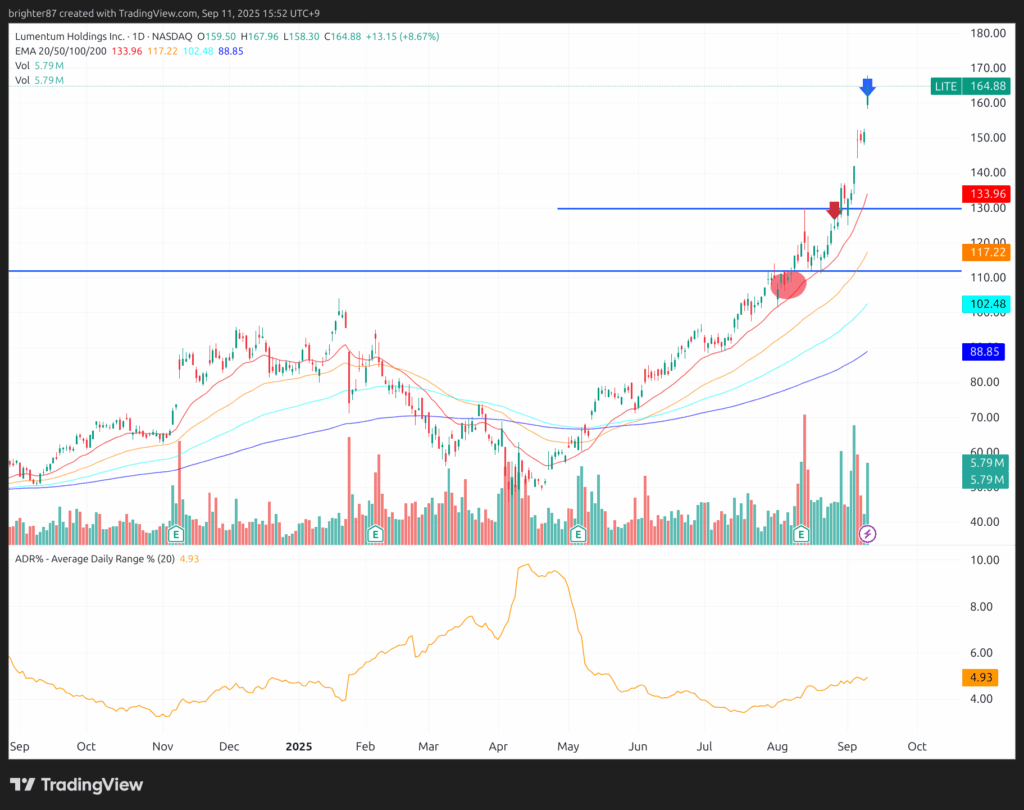
Task: Click the 150.00 price axis label
Action: point(988,138)
